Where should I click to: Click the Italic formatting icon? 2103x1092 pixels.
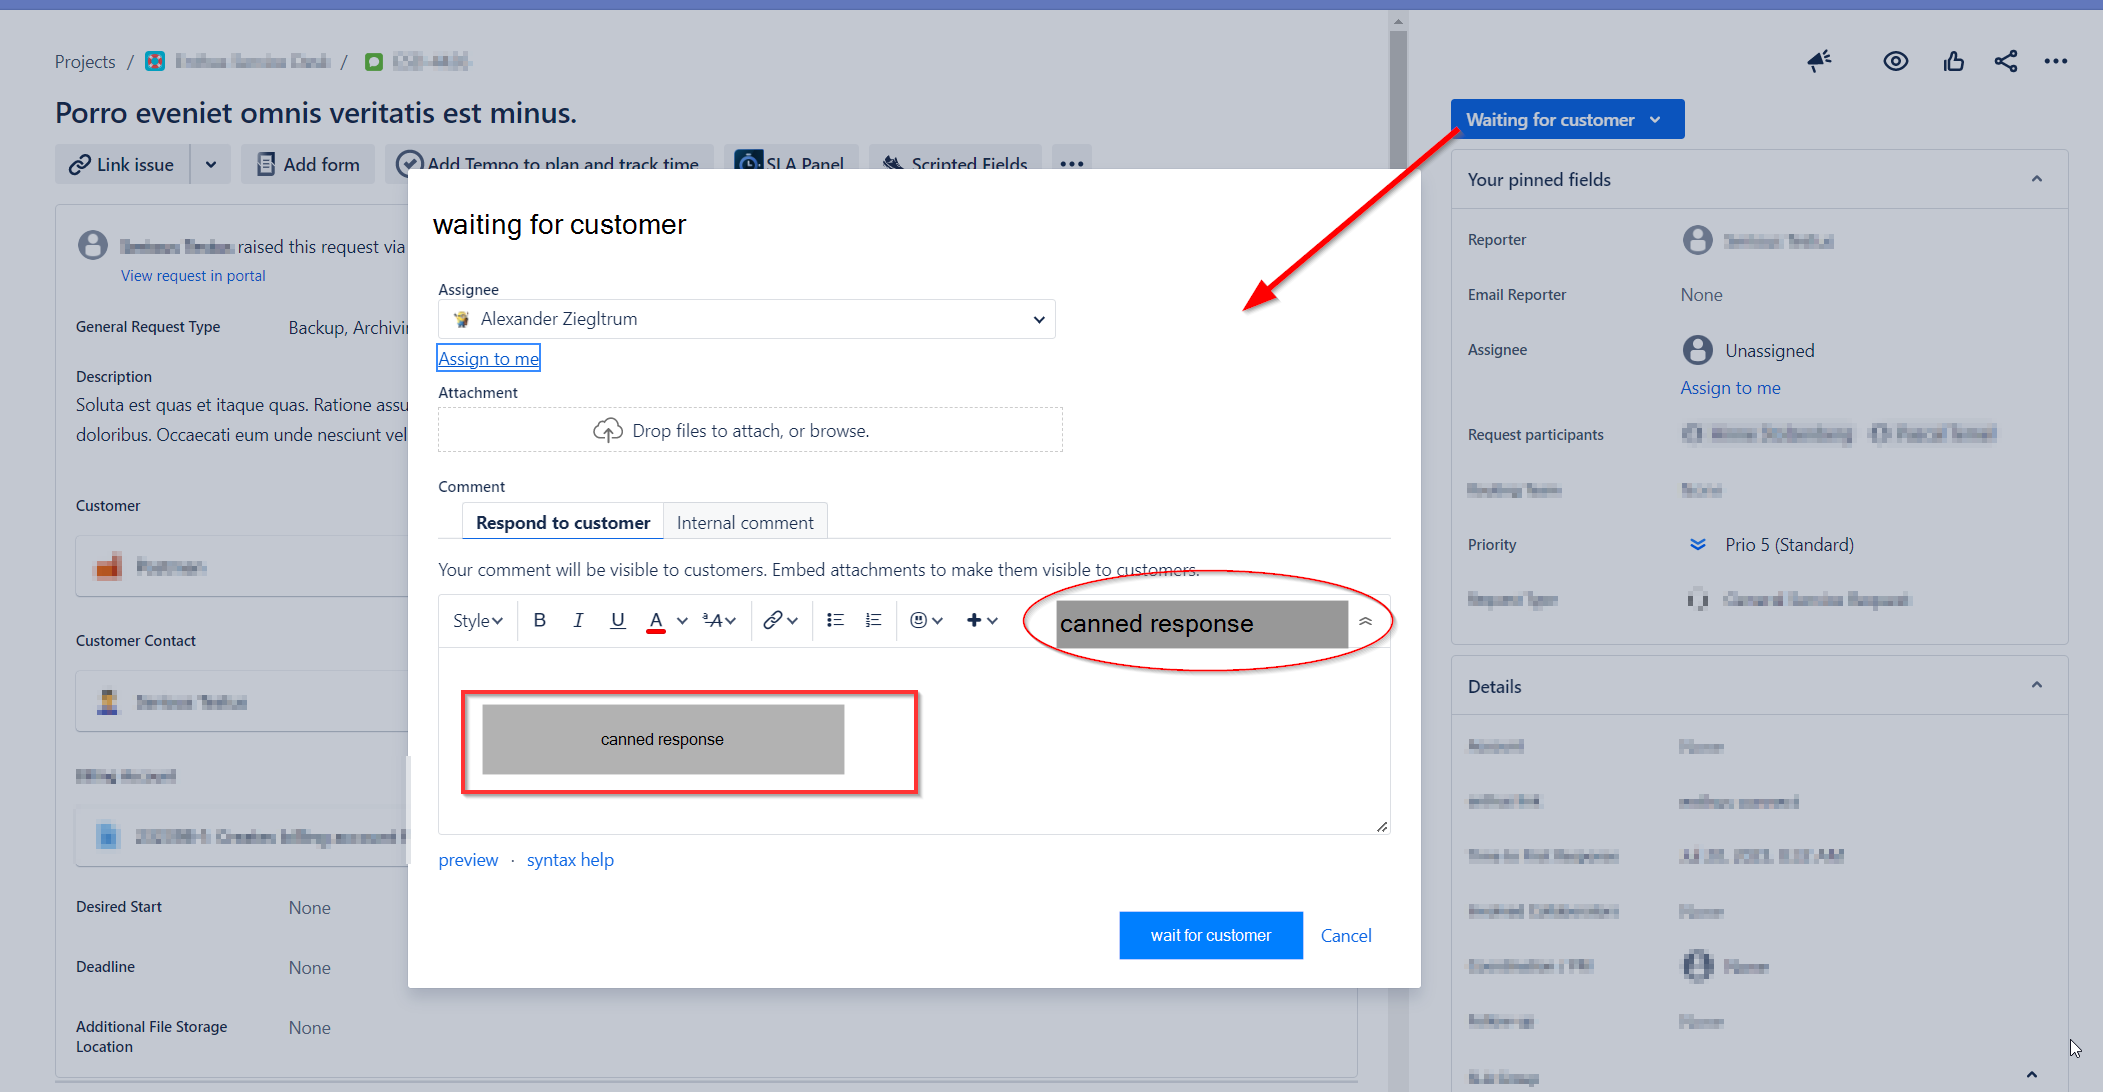click(x=578, y=620)
